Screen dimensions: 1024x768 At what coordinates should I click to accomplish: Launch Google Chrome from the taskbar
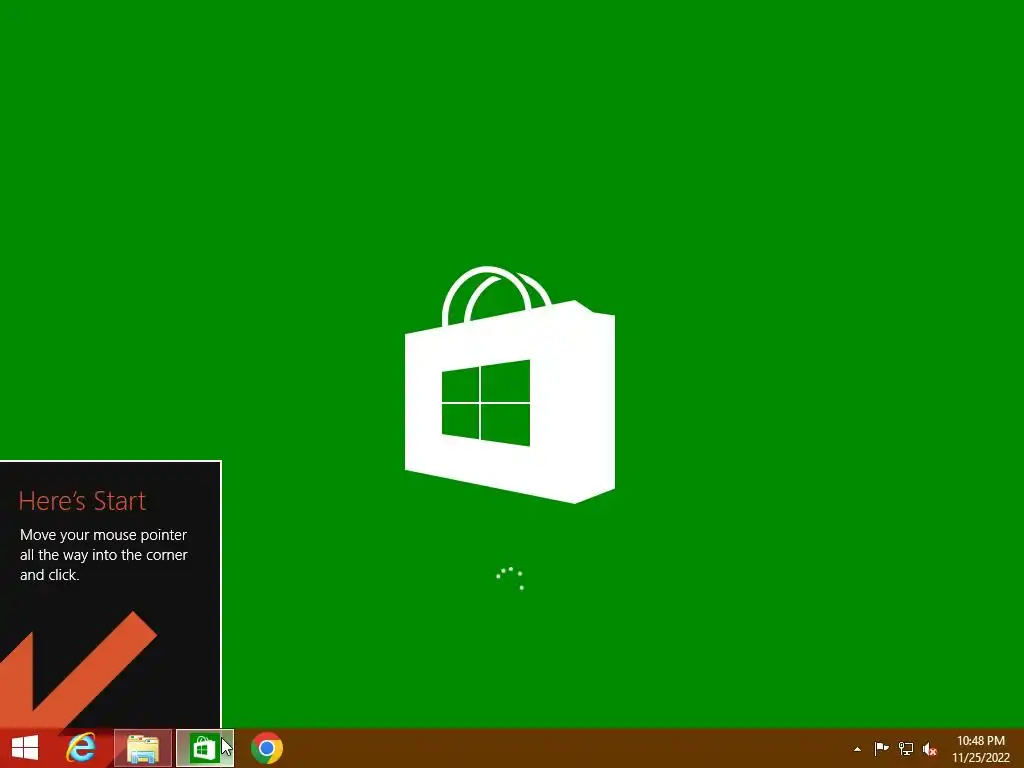click(266, 748)
